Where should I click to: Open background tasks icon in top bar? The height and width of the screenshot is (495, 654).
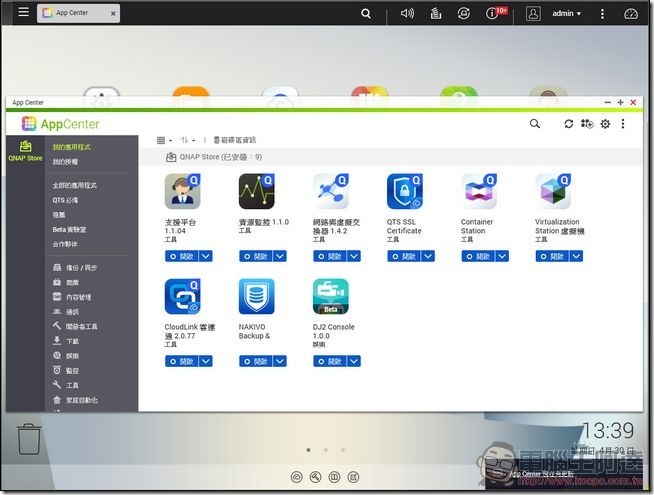(x=436, y=13)
